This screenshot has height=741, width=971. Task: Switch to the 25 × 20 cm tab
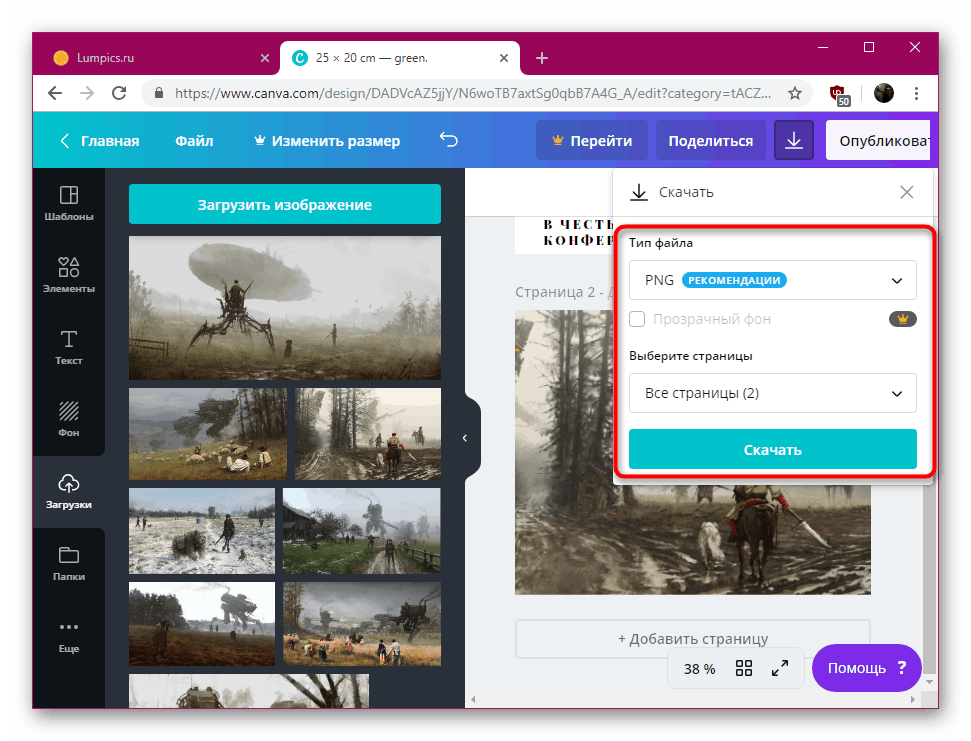coord(399,58)
